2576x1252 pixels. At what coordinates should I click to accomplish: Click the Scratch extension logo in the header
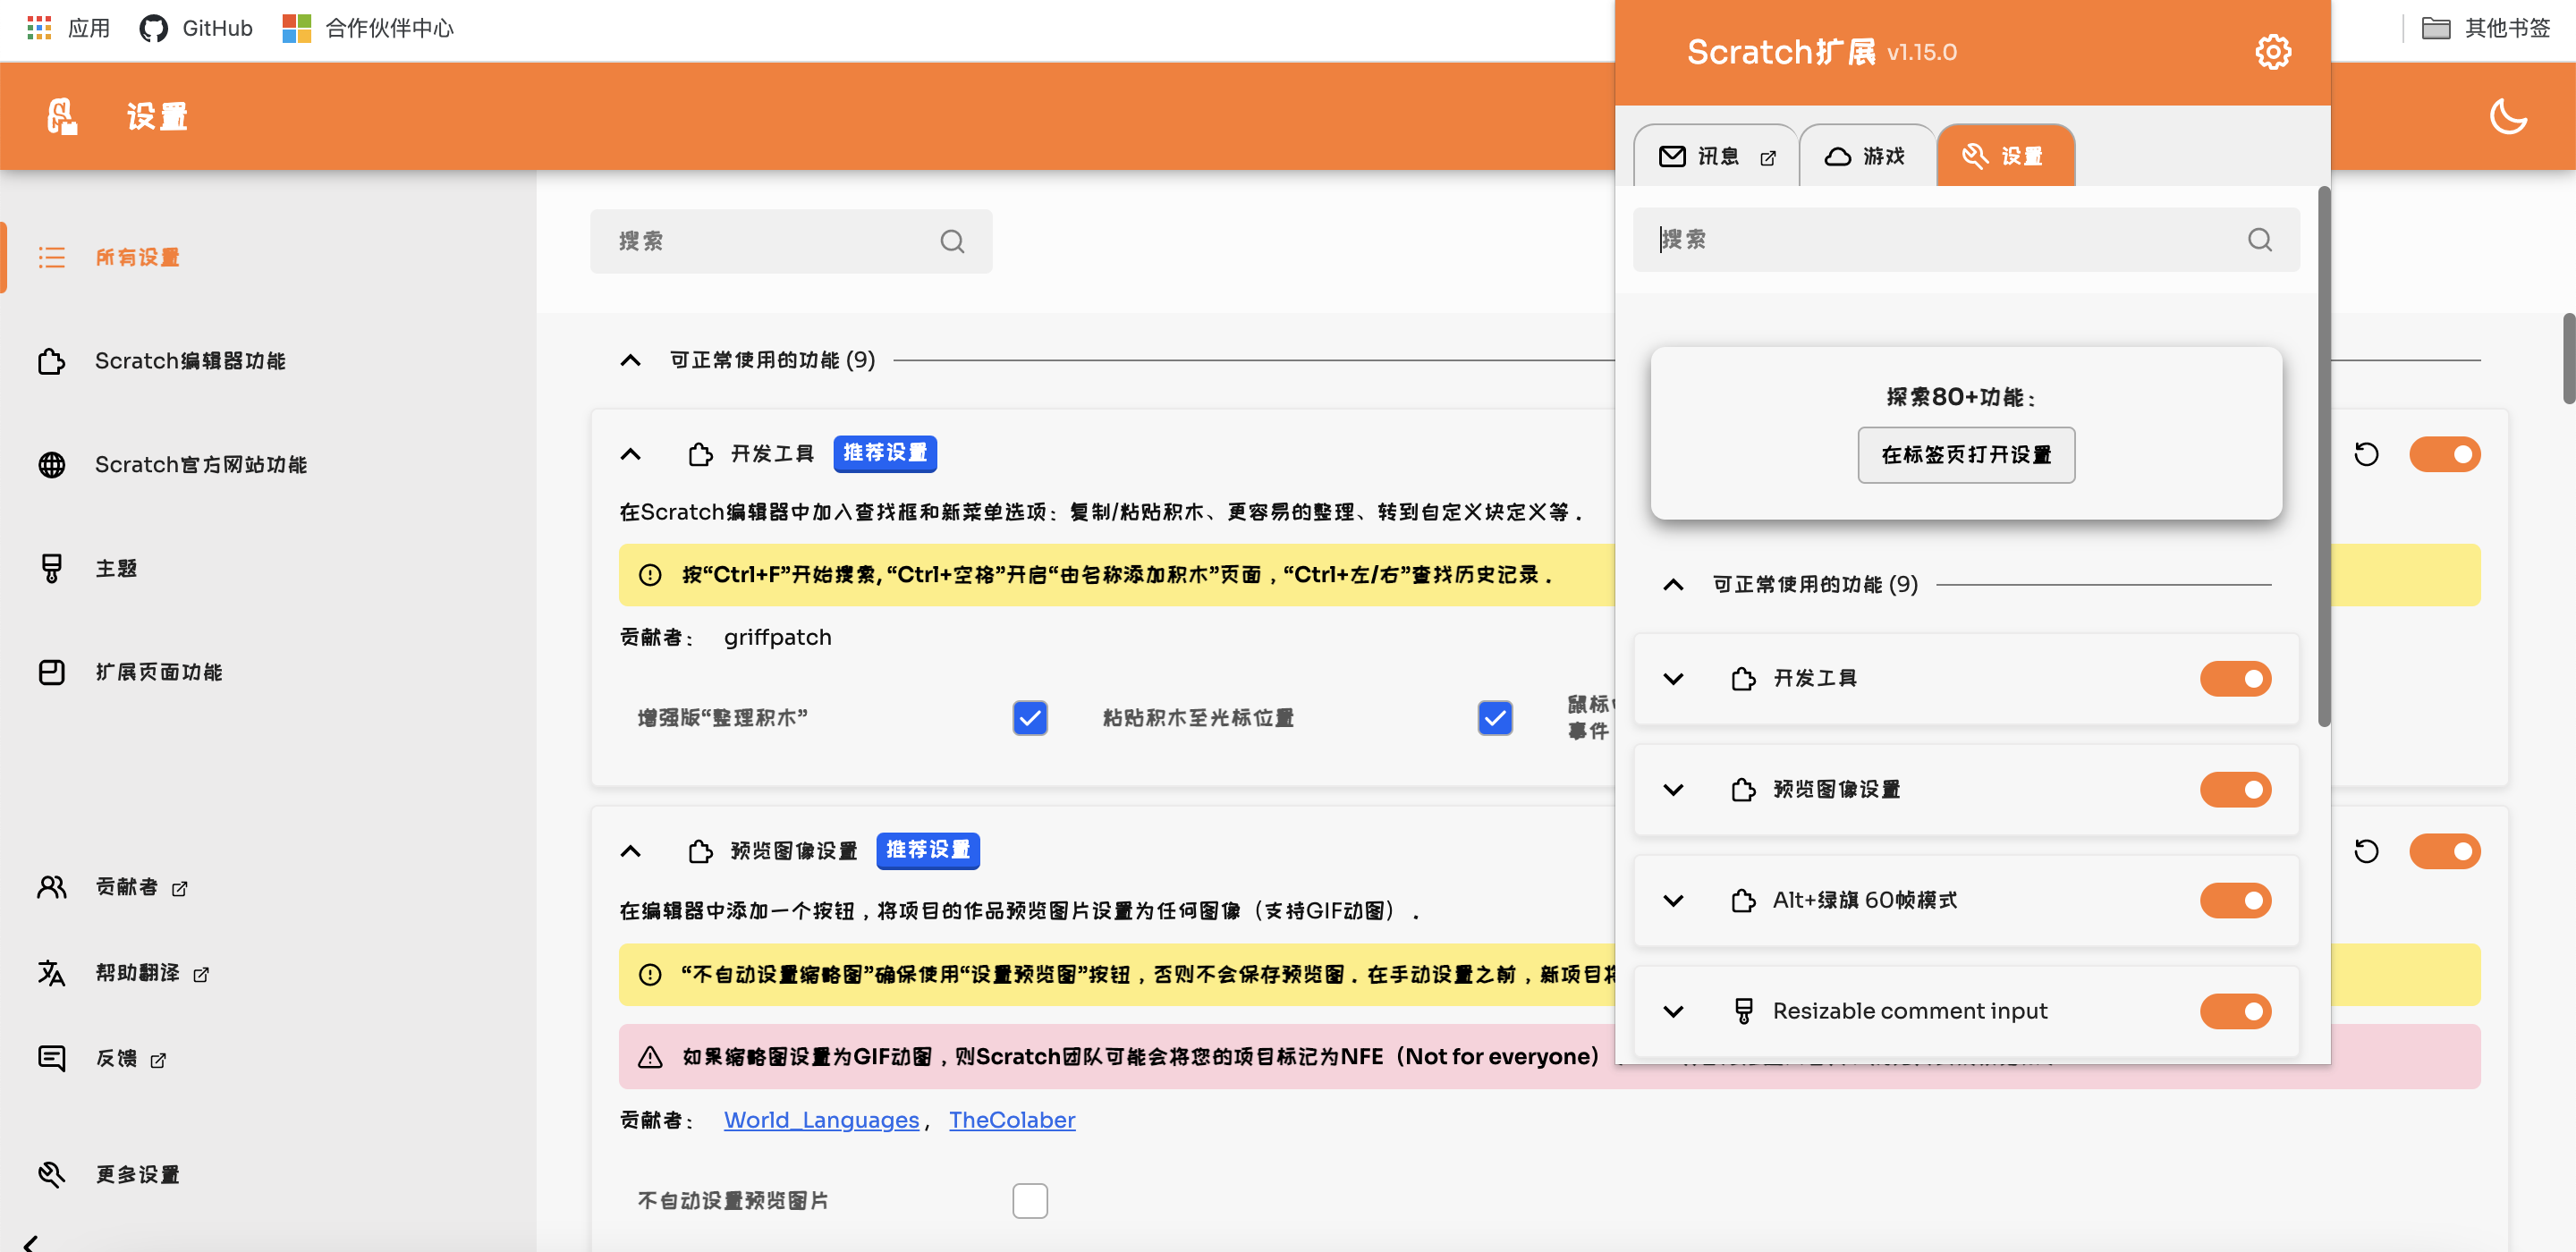62,116
